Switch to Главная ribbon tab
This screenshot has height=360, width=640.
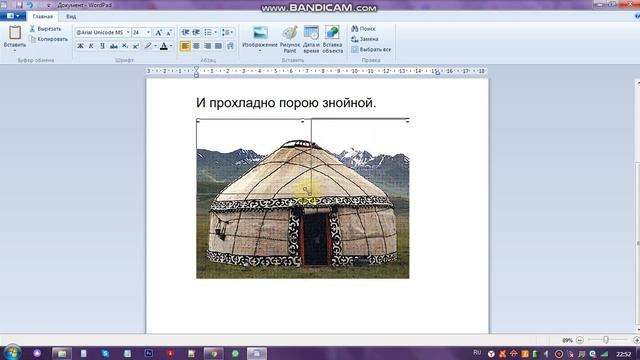(x=42, y=17)
